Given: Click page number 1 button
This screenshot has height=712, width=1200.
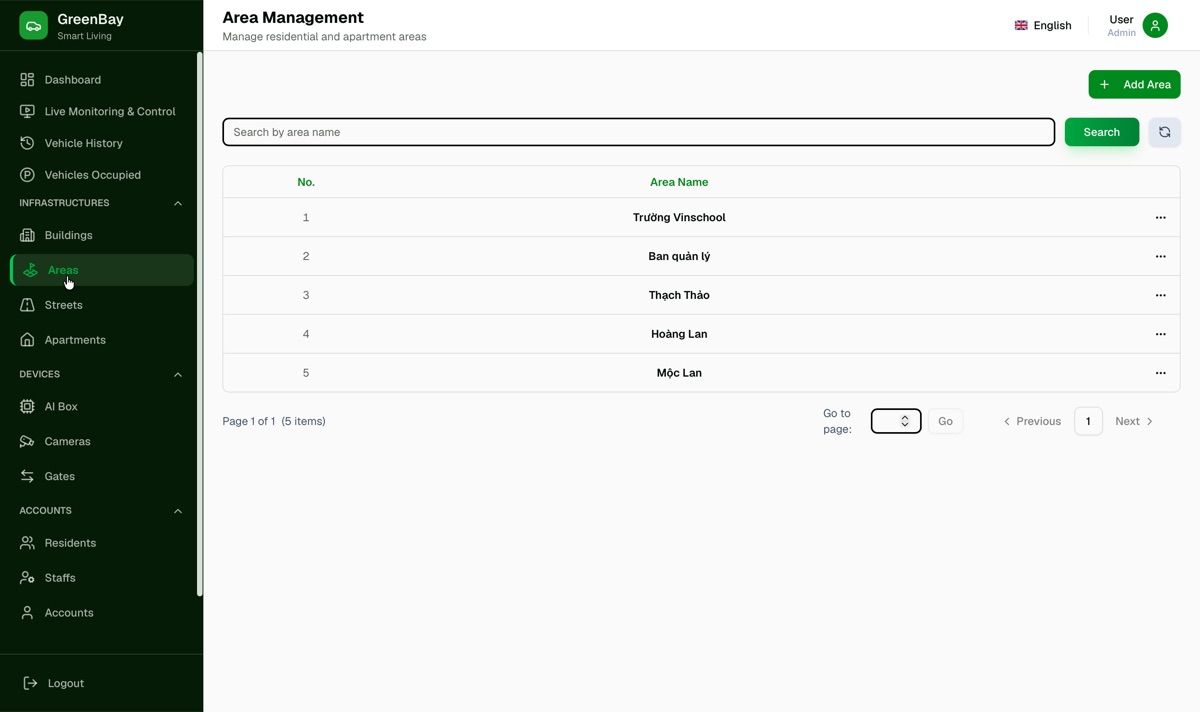Looking at the screenshot, I should pyautogui.click(x=1088, y=421).
